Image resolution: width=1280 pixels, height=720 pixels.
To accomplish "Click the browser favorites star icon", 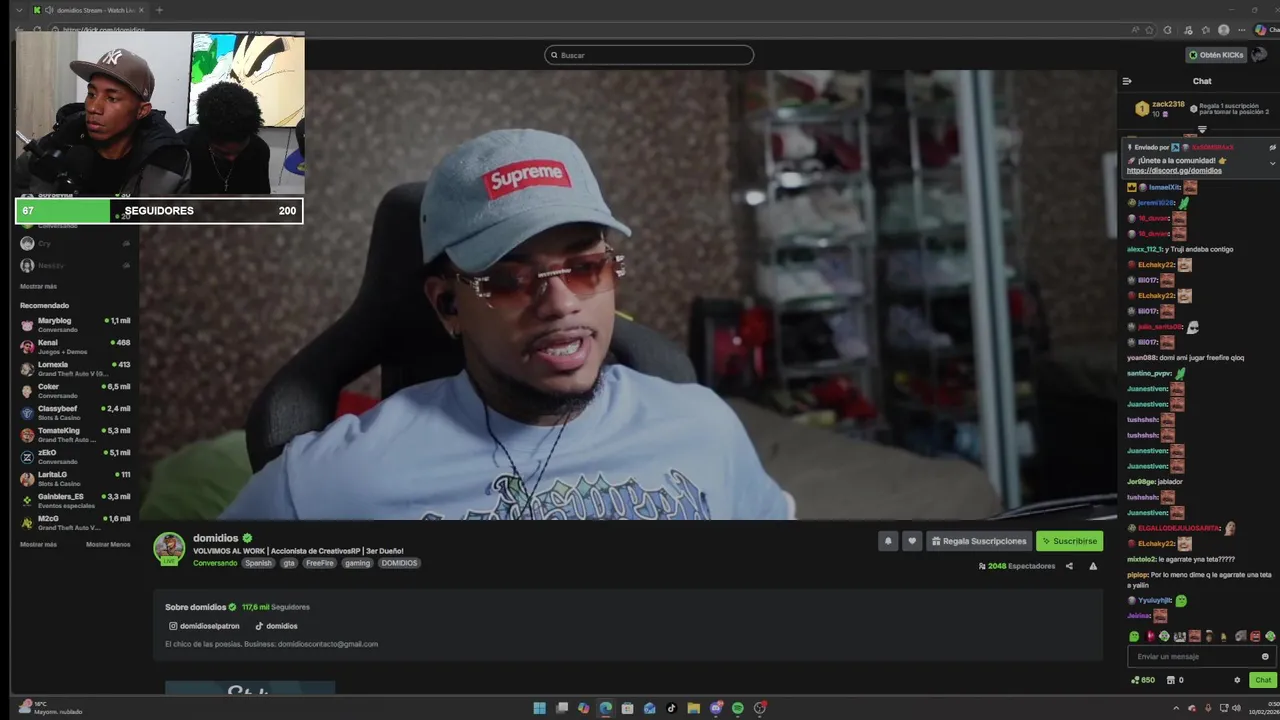I will click(1149, 30).
